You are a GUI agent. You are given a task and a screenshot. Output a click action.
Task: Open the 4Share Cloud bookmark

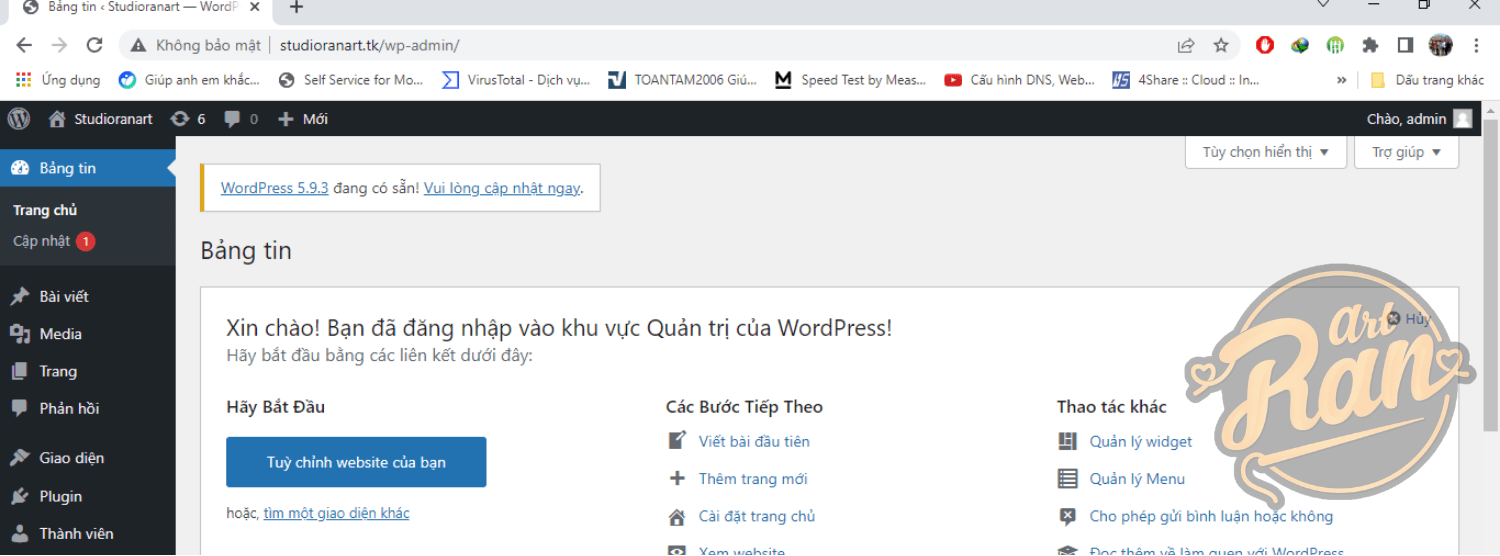coord(1186,80)
